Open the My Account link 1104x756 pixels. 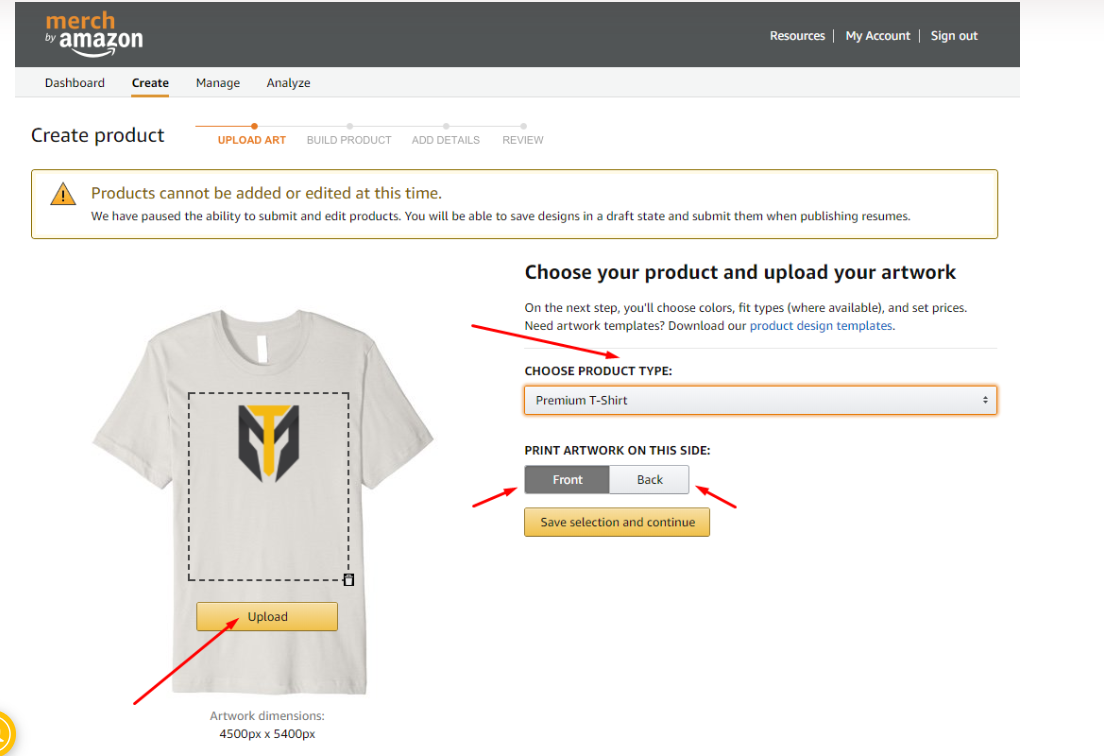877,36
